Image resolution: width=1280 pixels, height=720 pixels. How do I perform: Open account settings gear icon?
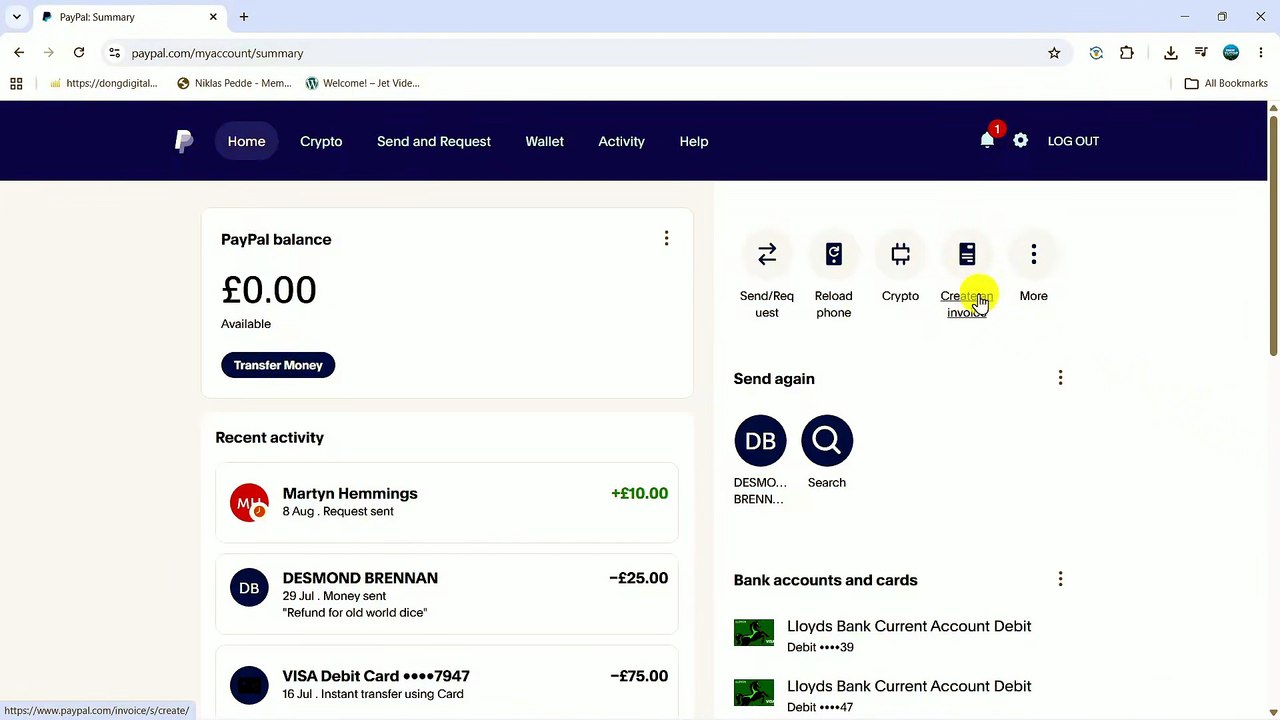pos(1020,141)
